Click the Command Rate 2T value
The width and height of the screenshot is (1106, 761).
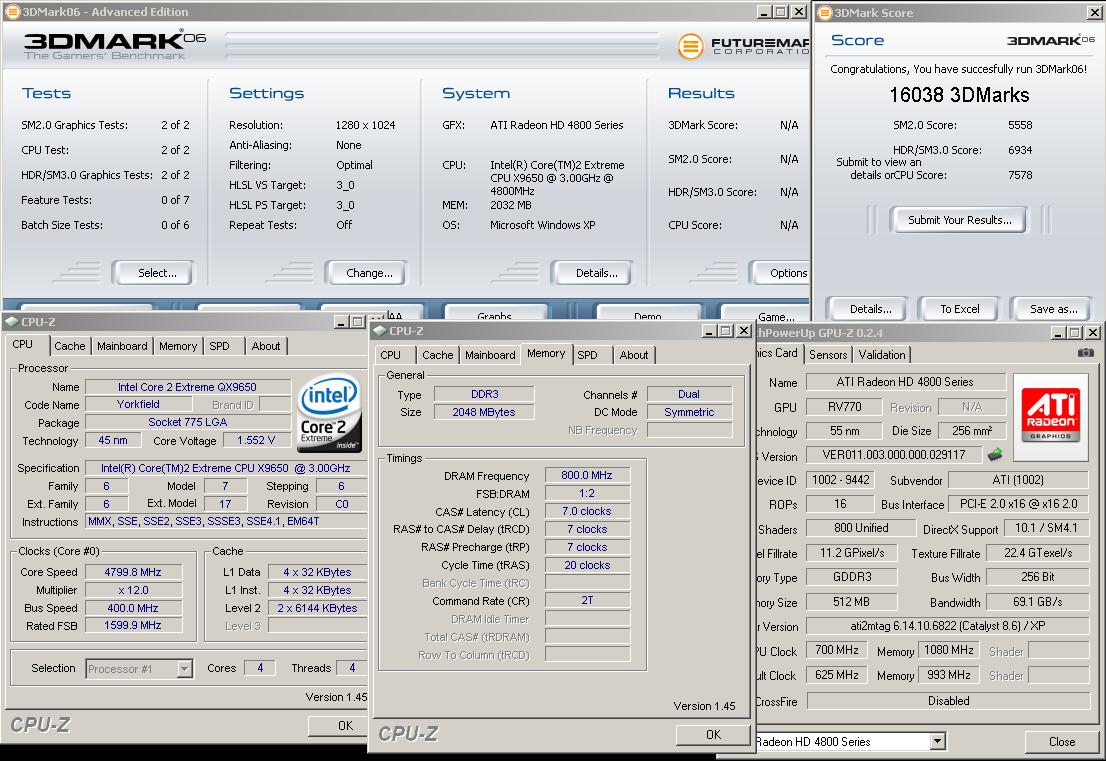pos(587,600)
